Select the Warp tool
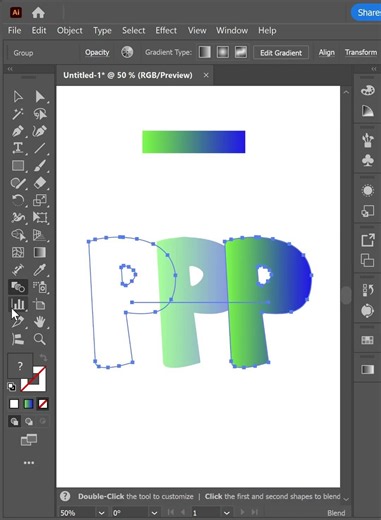381x520 pixels. point(18,218)
